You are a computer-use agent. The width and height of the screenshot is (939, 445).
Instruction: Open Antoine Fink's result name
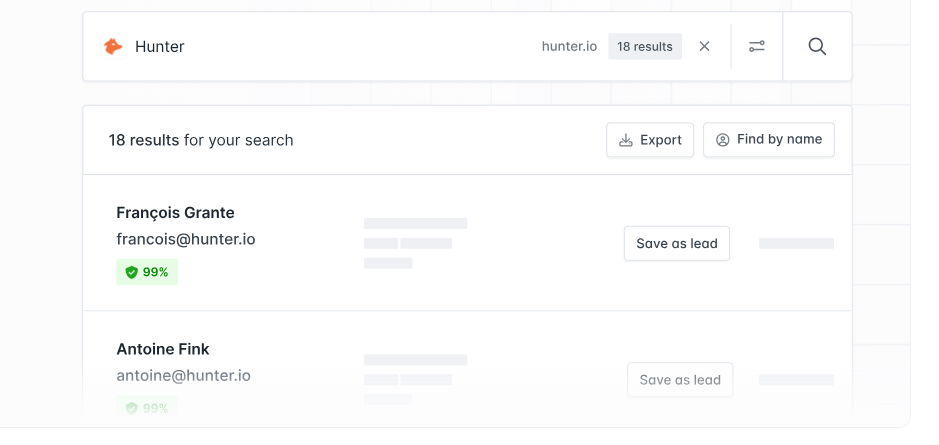click(163, 349)
